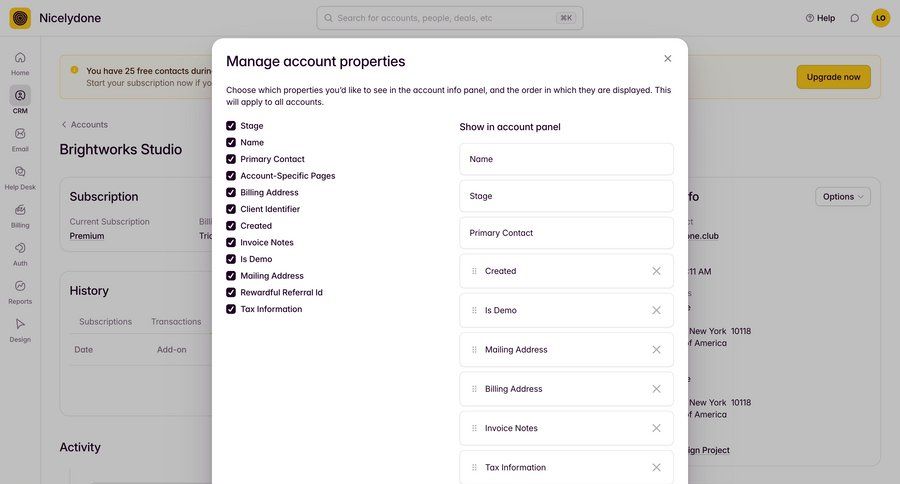Toggle the Primary Contact checkbox
Image resolution: width=900 pixels, height=484 pixels.
(x=231, y=159)
